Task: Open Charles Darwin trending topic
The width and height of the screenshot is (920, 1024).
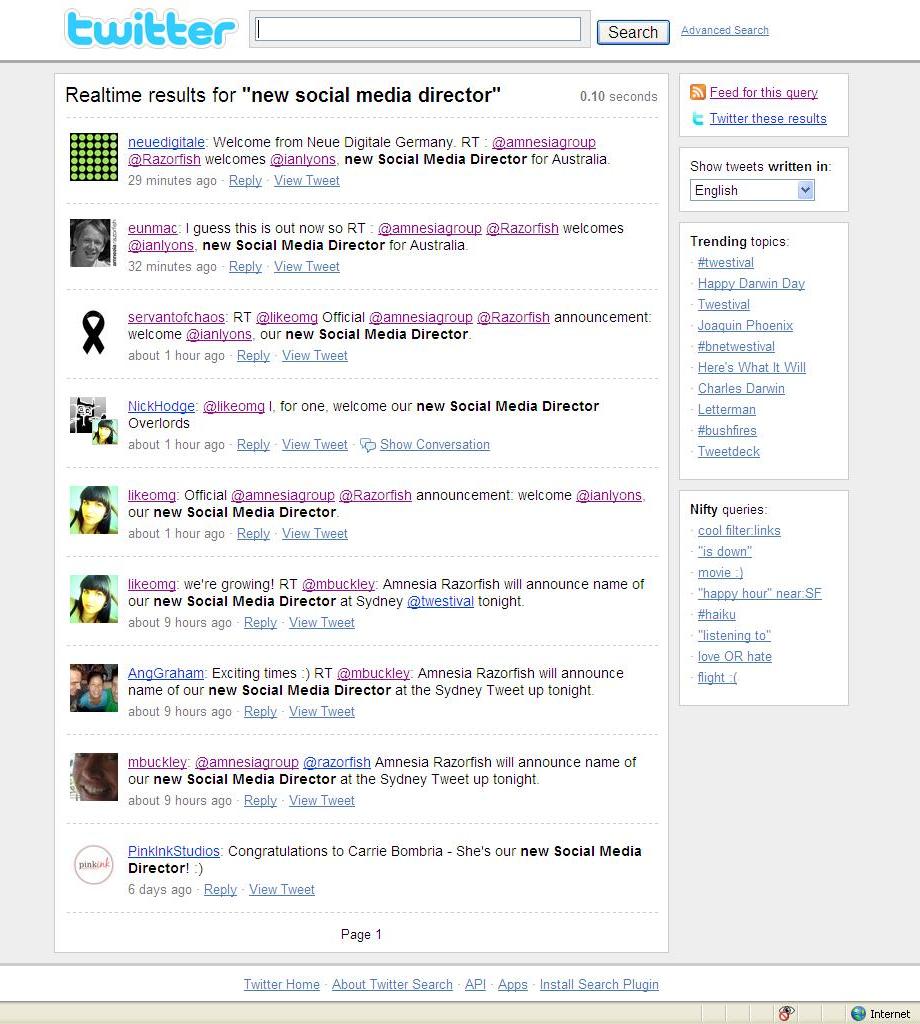Action: (741, 389)
